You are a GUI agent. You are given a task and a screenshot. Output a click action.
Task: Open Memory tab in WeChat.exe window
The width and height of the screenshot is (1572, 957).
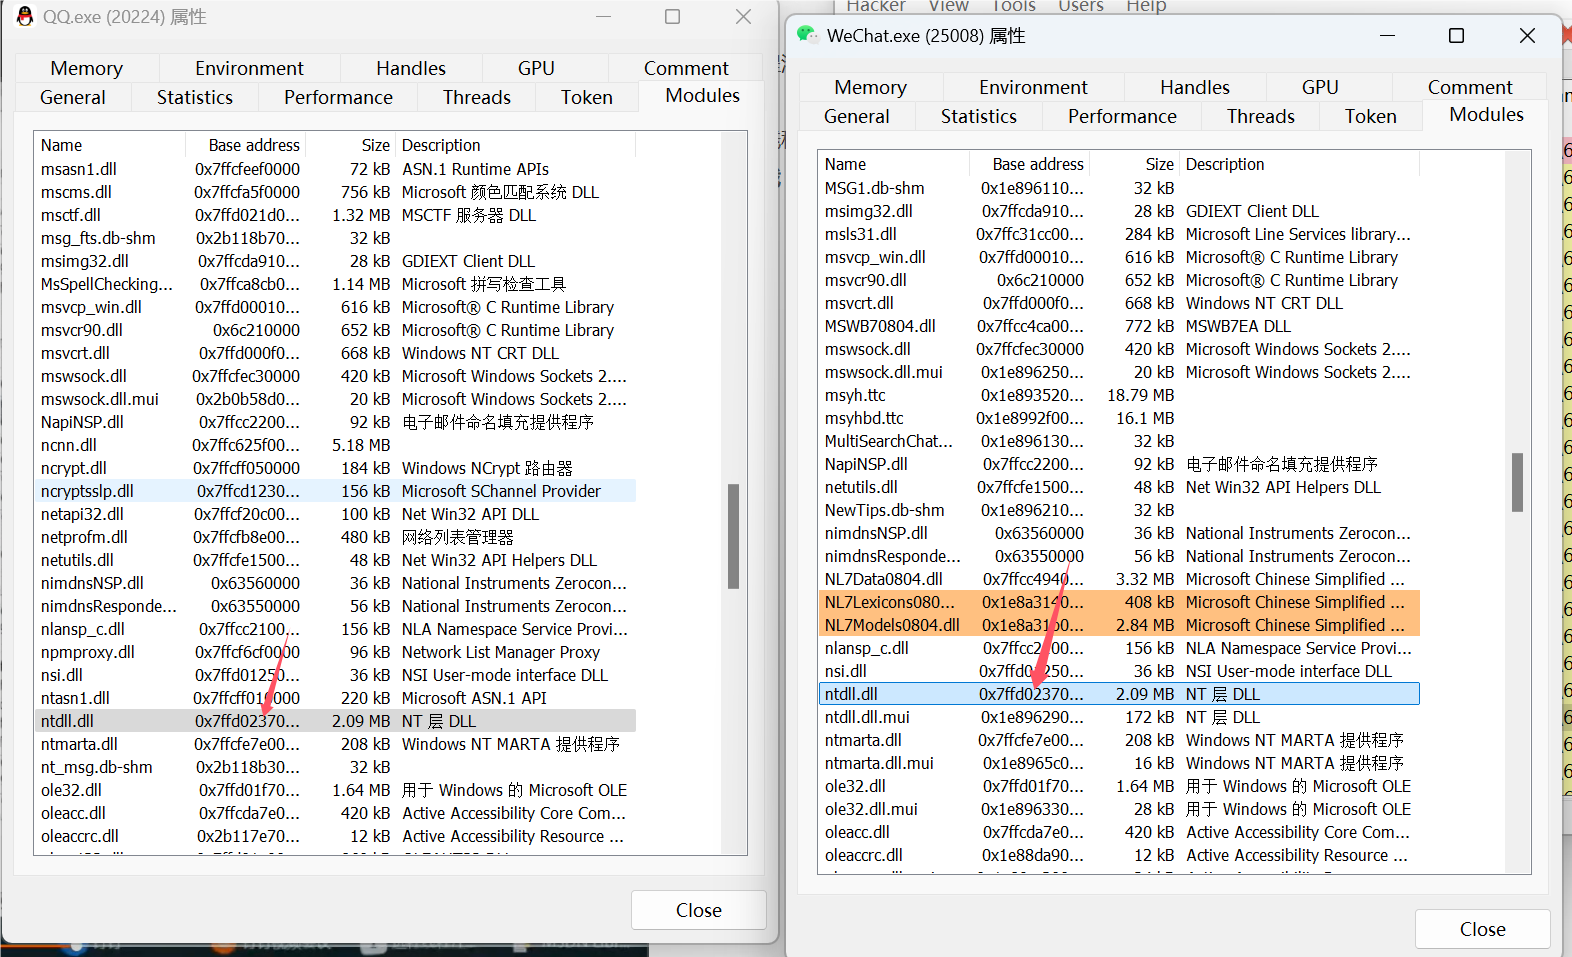click(x=871, y=87)
